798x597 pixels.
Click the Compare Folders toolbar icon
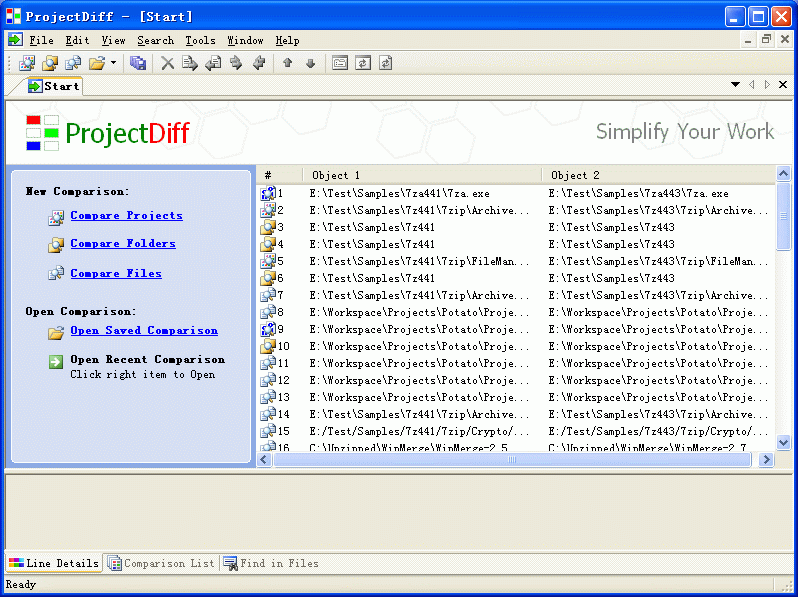(x=50, y=63)
